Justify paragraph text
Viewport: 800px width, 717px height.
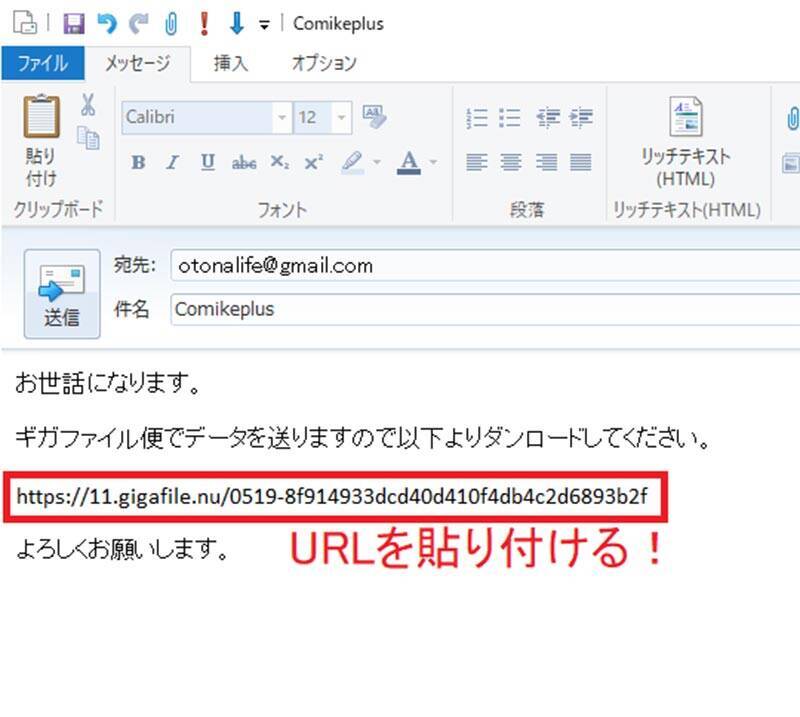581,162
